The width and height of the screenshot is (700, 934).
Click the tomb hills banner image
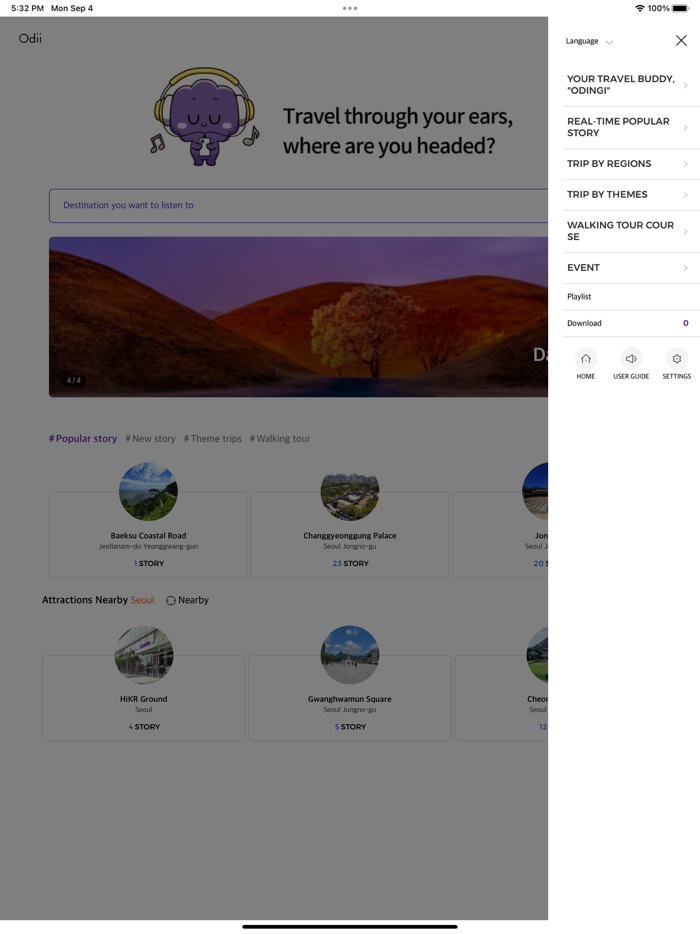(x=298, y=317)
